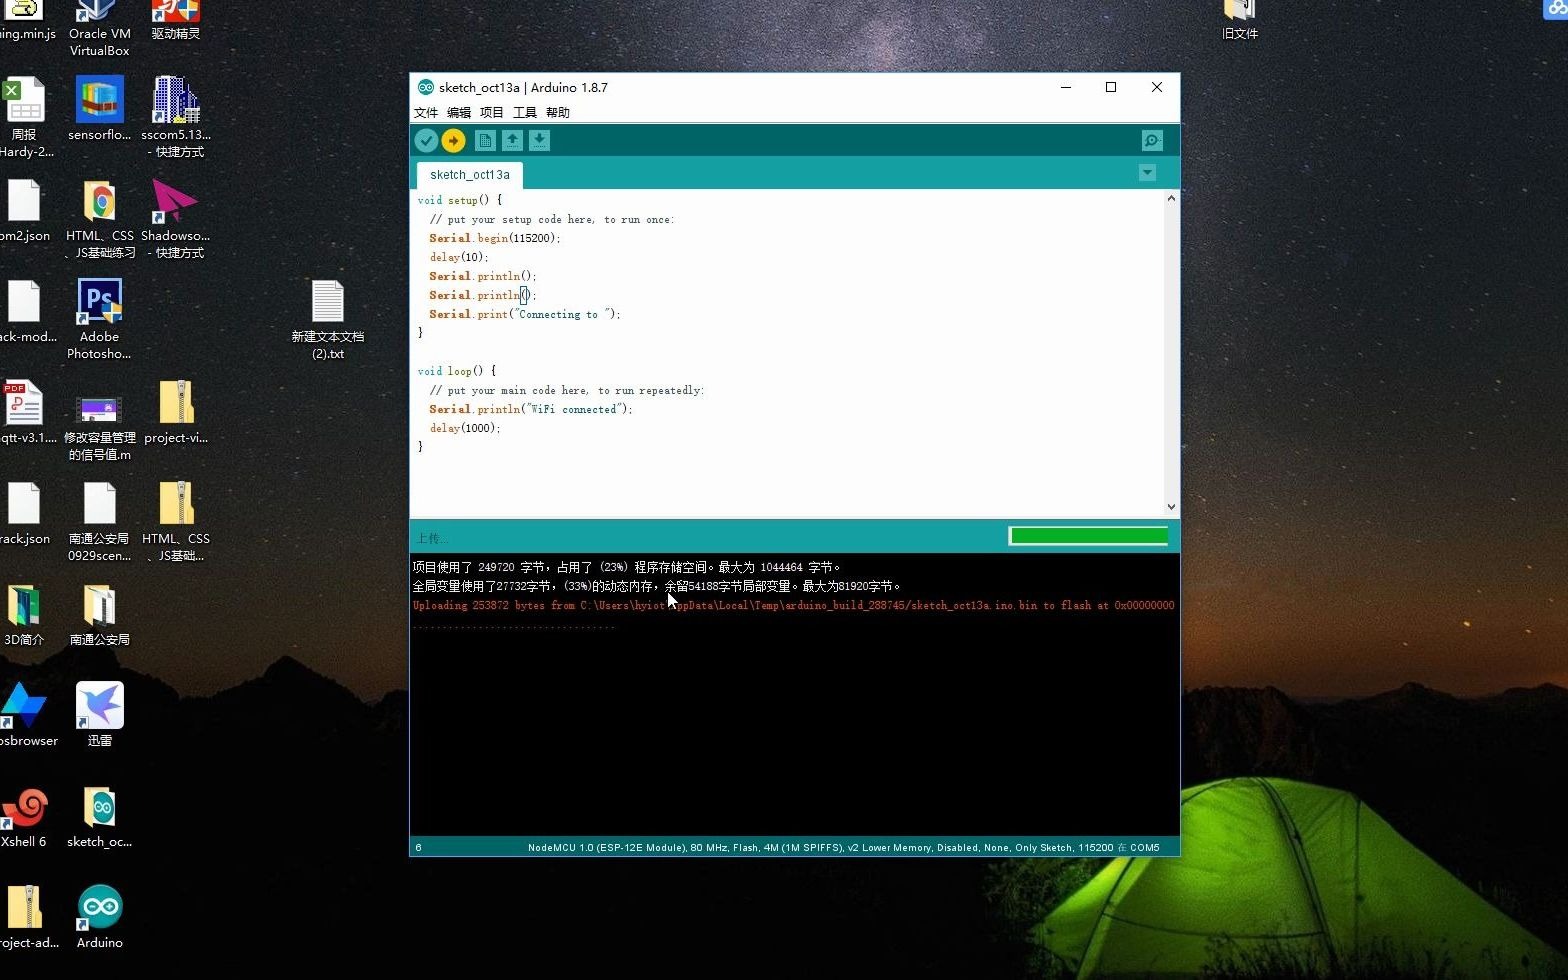Select the ack-mod... file icon
This screenshot has width=1568, height=980.
(x=26, y=311)
